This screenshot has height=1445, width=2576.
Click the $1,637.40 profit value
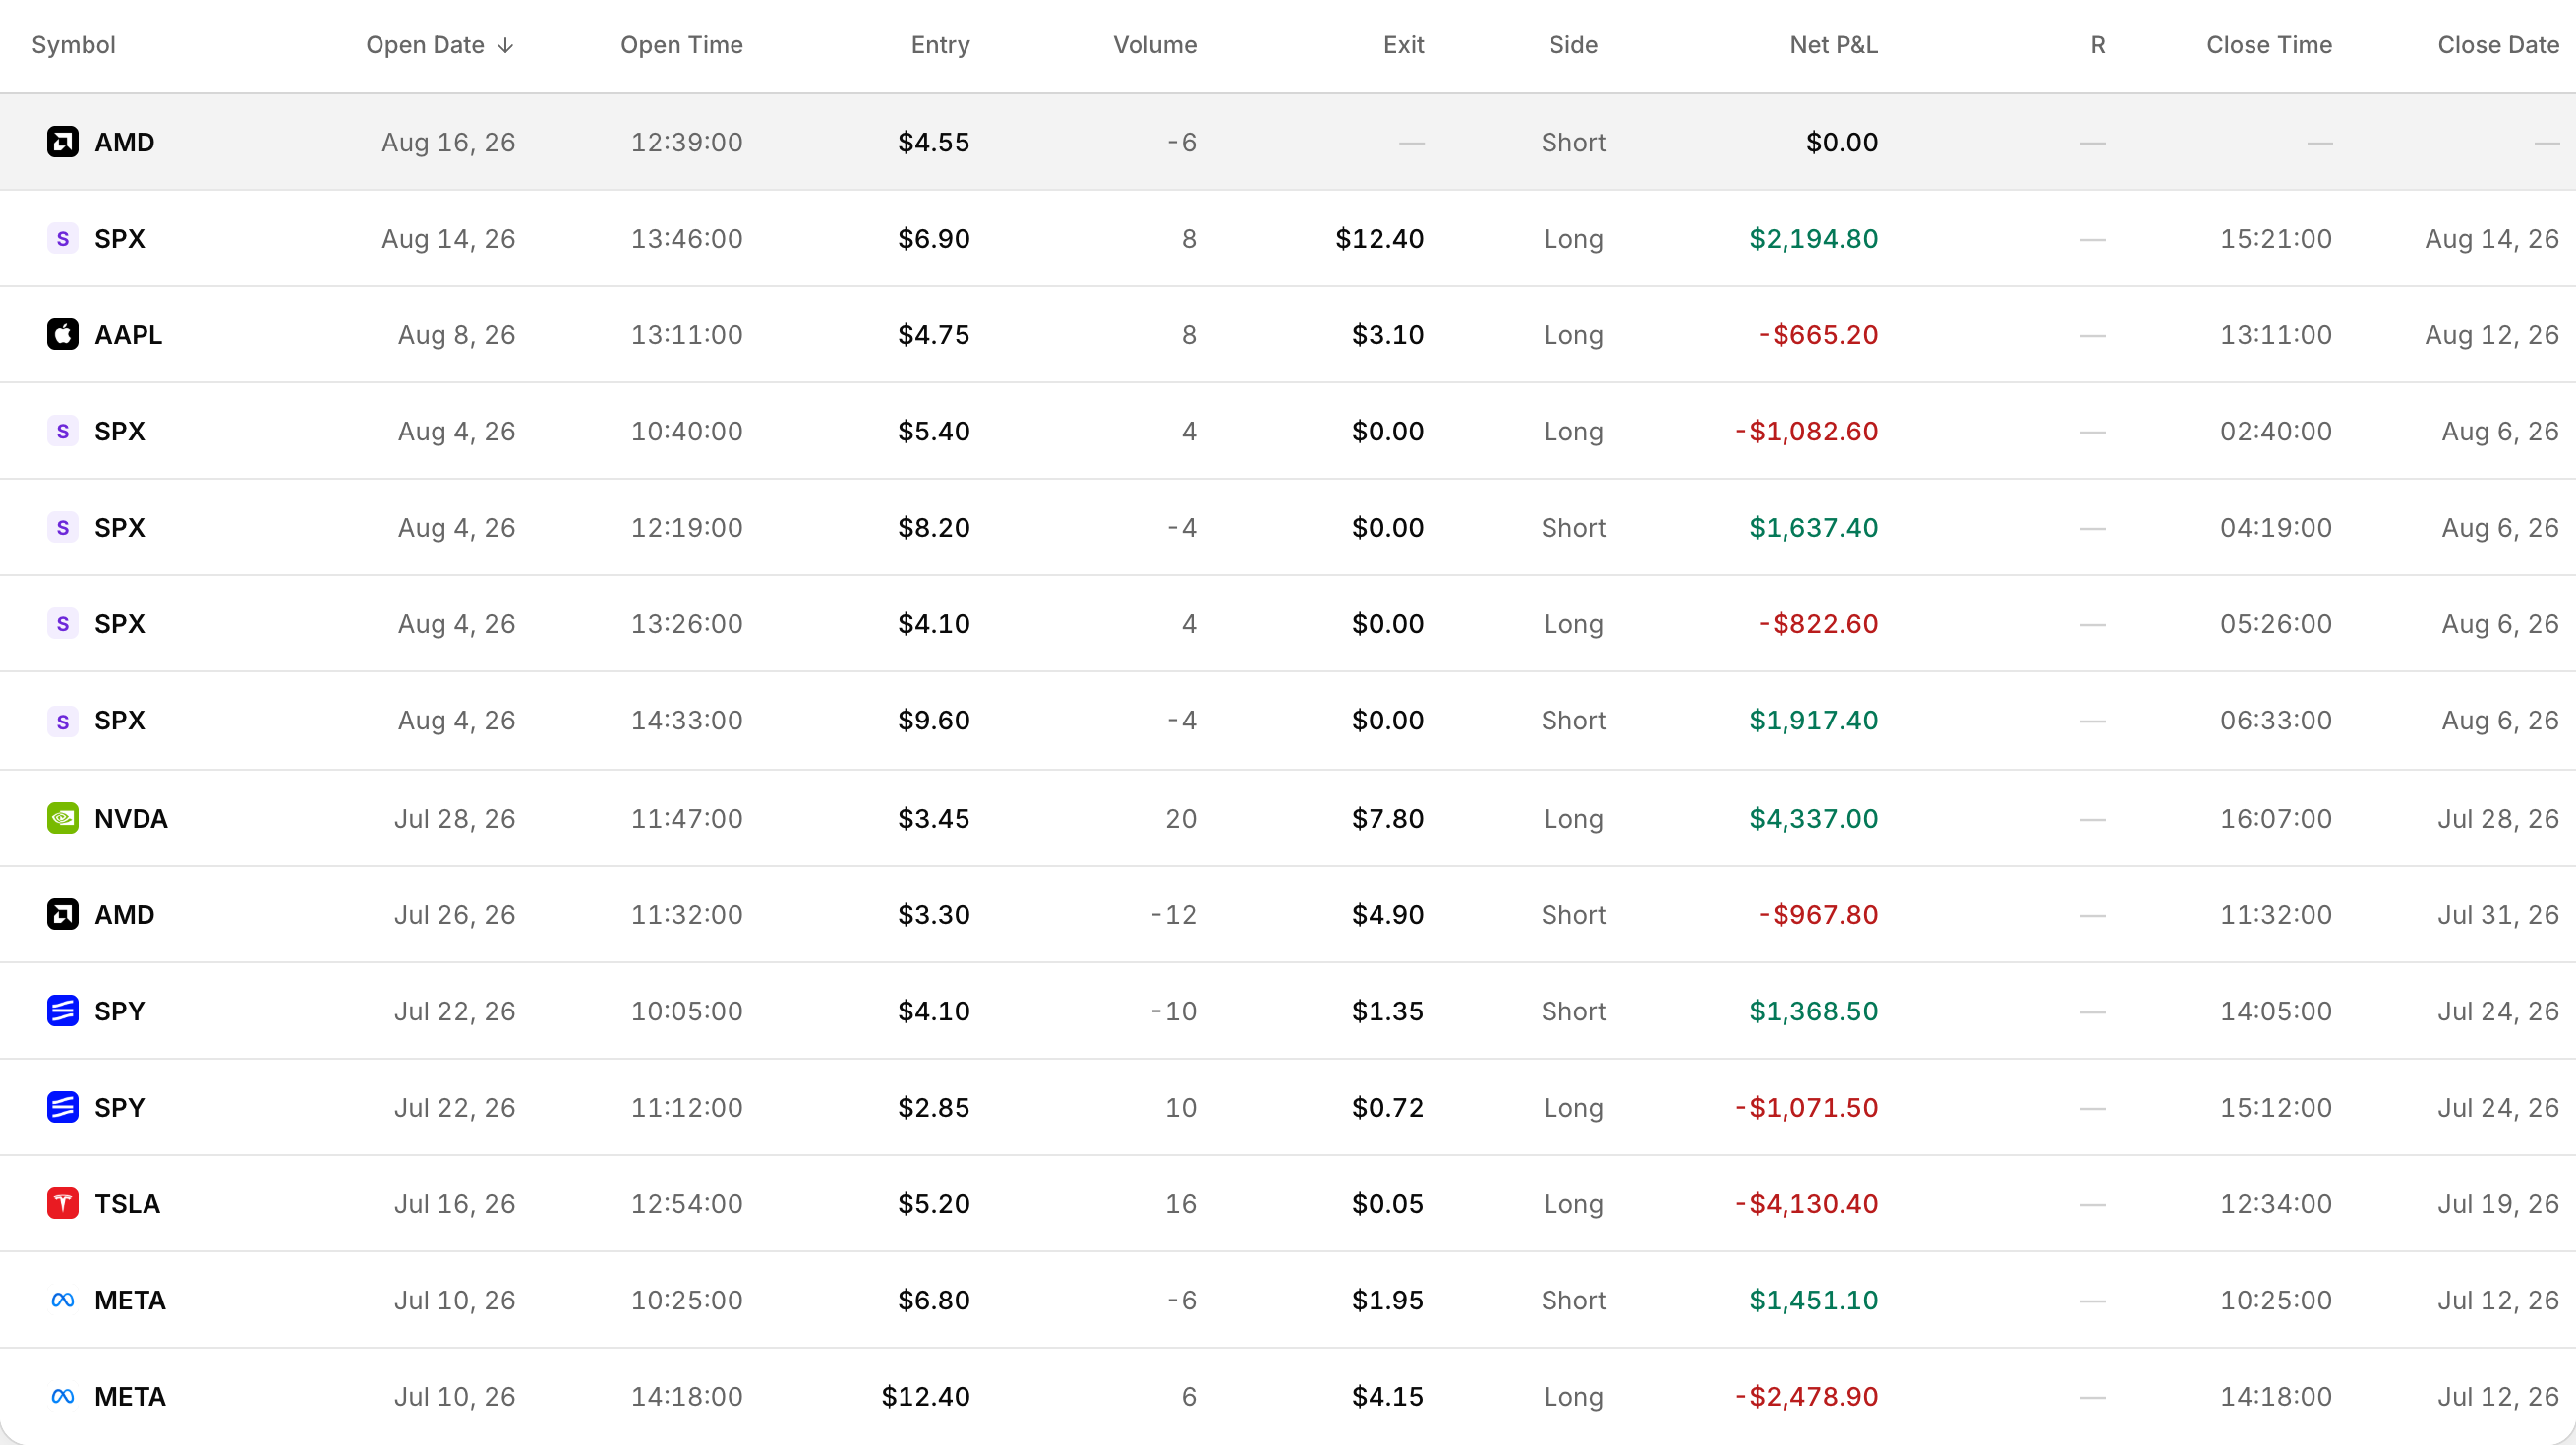pos(1814,528)
